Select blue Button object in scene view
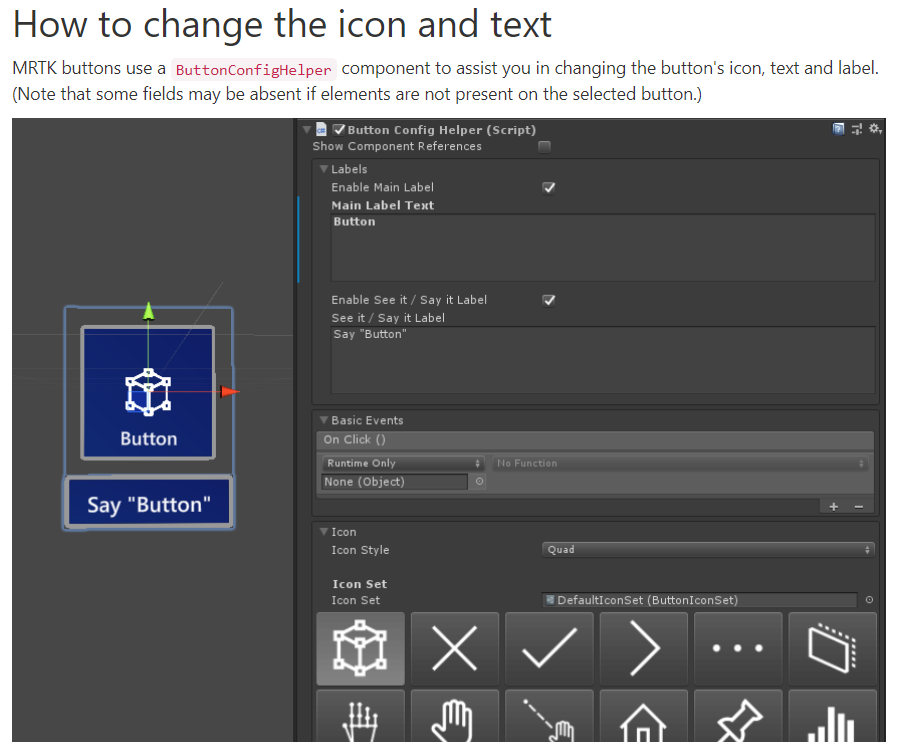This screenshot has height=742, width=899. 148,393
